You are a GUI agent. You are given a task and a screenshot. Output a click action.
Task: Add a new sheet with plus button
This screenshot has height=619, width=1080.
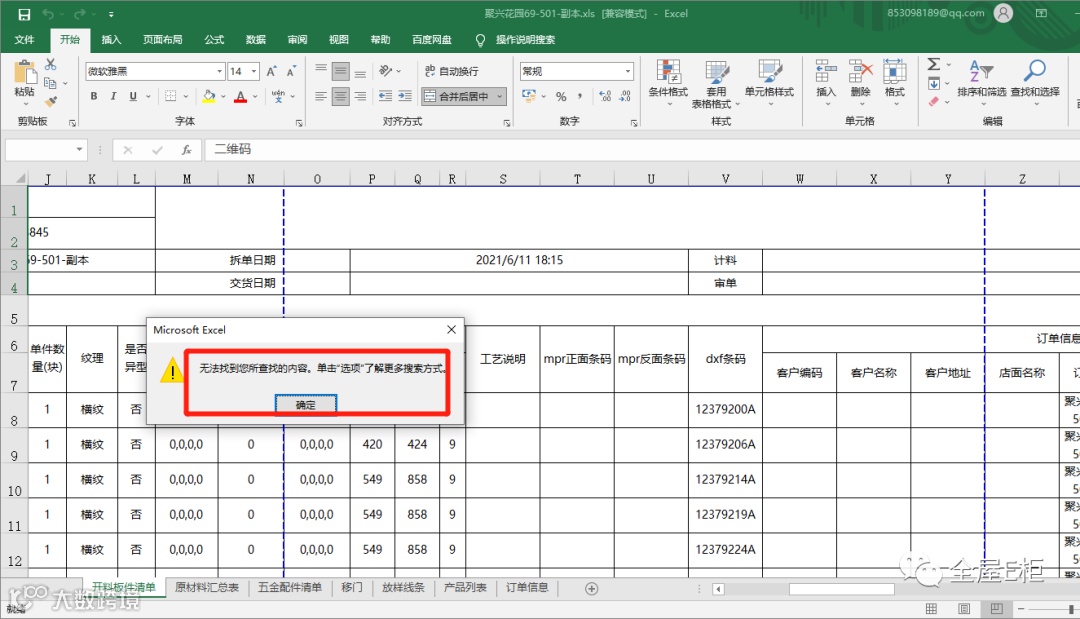pyautogui.click(x=591, y=588)
